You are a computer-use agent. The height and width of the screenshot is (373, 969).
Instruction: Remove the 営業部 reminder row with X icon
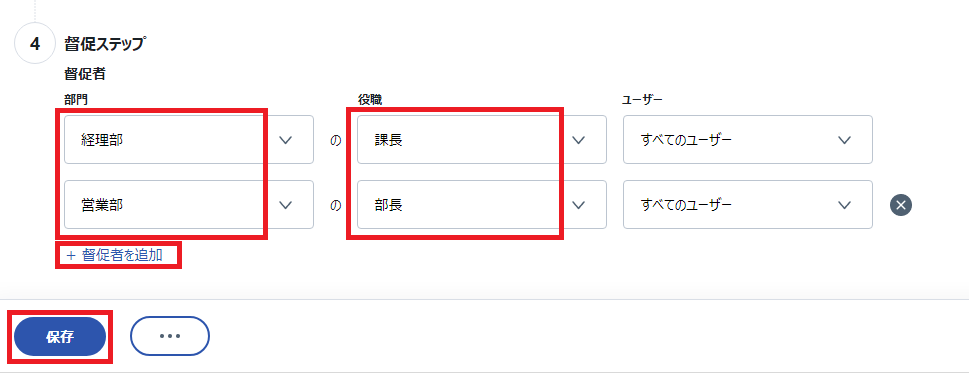(x=901, y=205)
